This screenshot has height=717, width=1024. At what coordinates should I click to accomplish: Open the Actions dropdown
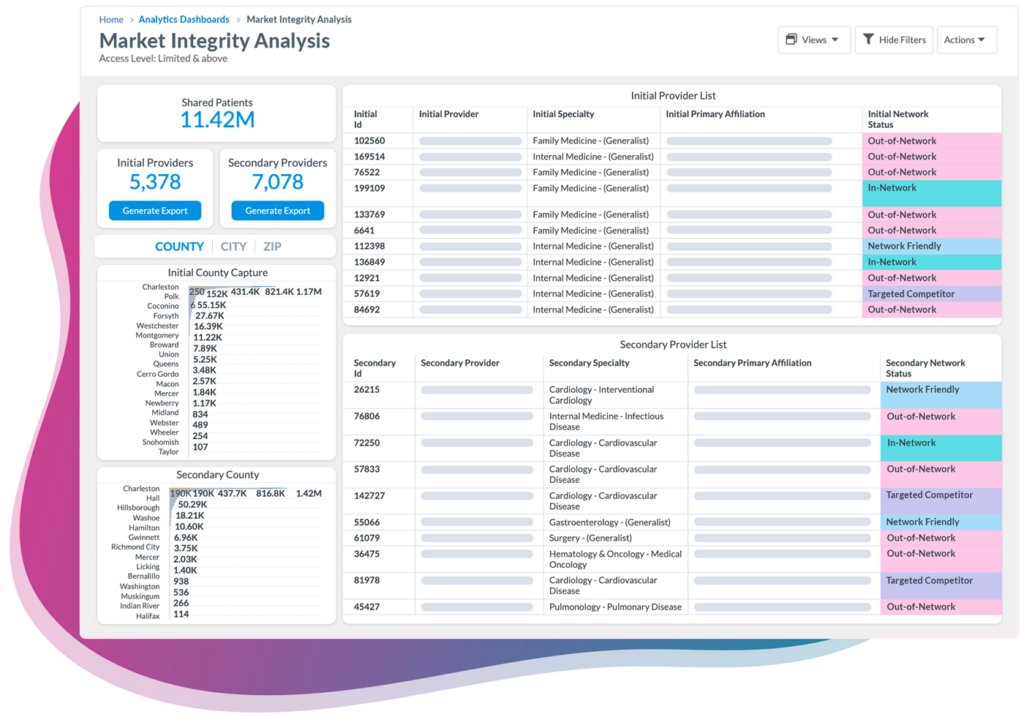coord(966,39)
